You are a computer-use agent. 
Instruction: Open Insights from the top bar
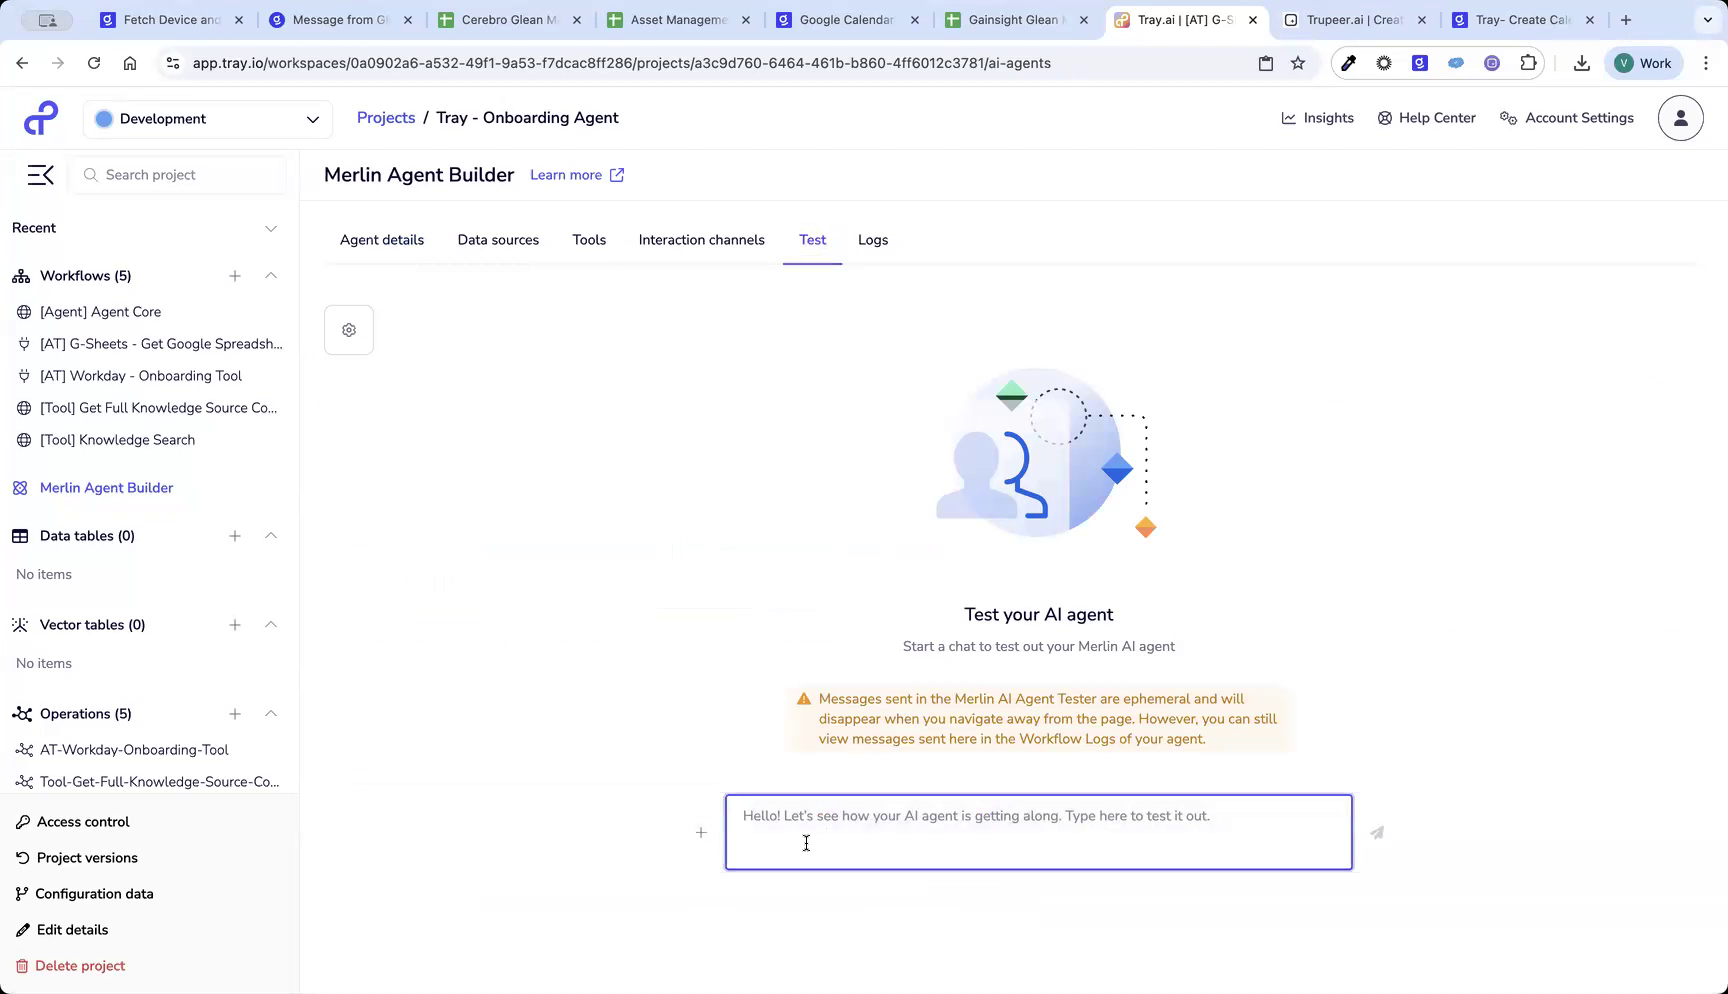click(x=1317, y=117)
